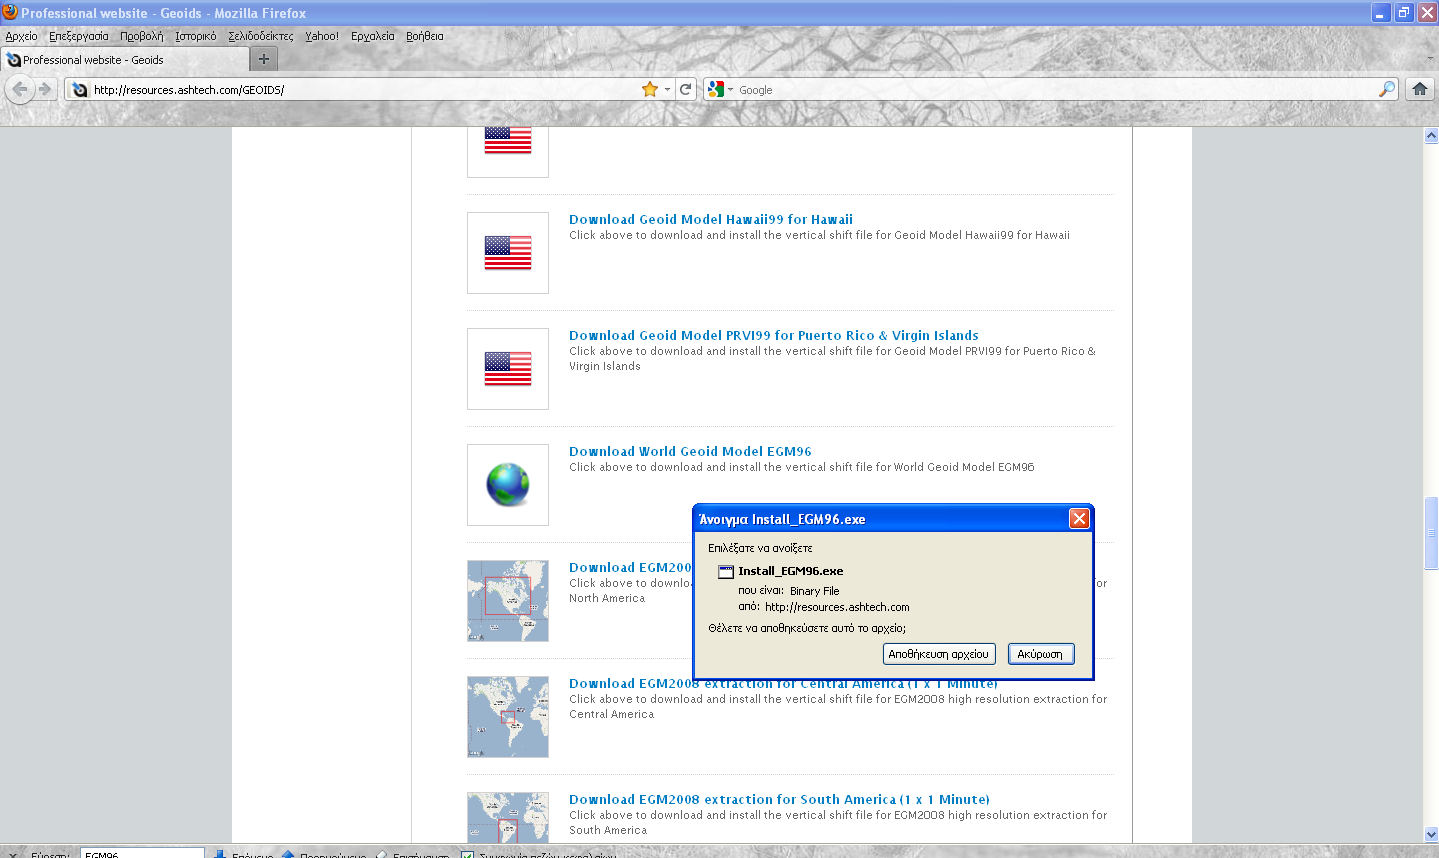Viewport: 1439px width, 858px height.
Task: Open the Yahoo! menu
Action: click(322, 36)
